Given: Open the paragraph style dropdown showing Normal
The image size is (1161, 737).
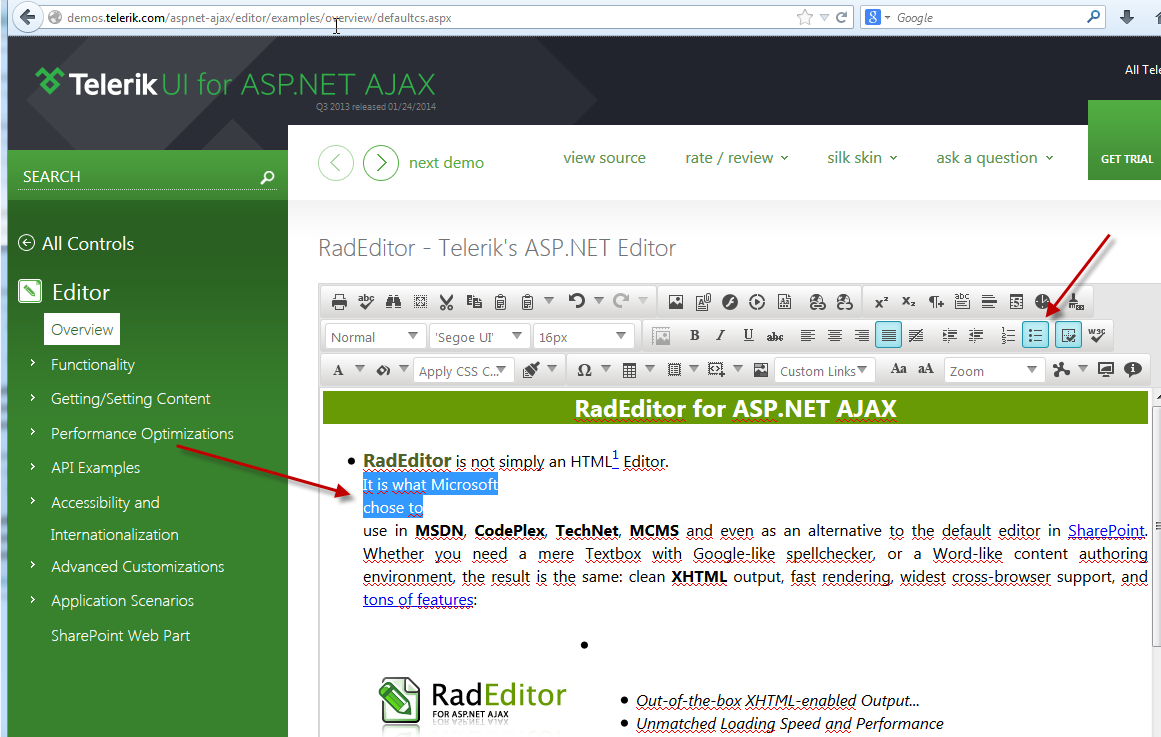Looking at the screenshot, I should click(x=375, y=336).
